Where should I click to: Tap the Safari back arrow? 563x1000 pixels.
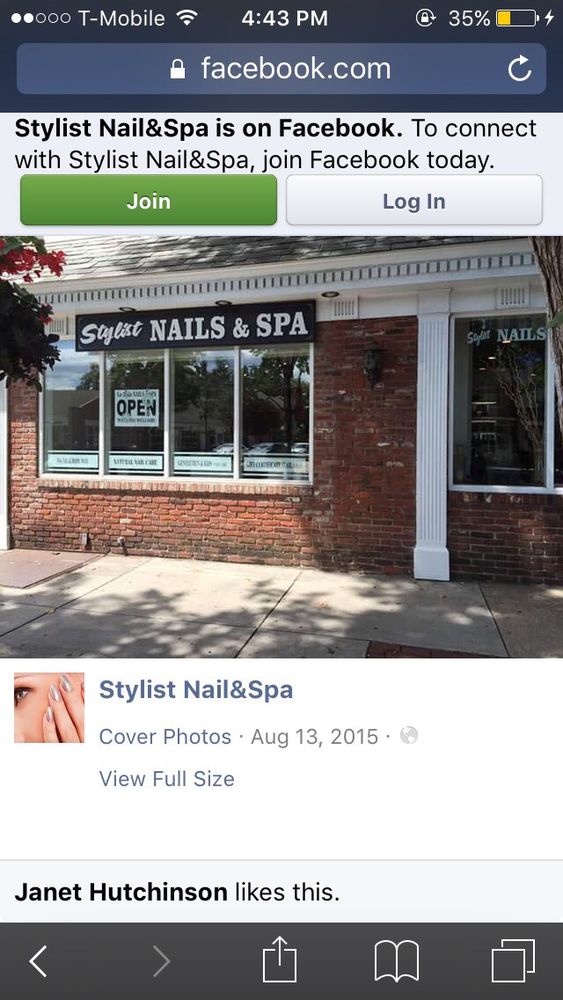point(38,961)
